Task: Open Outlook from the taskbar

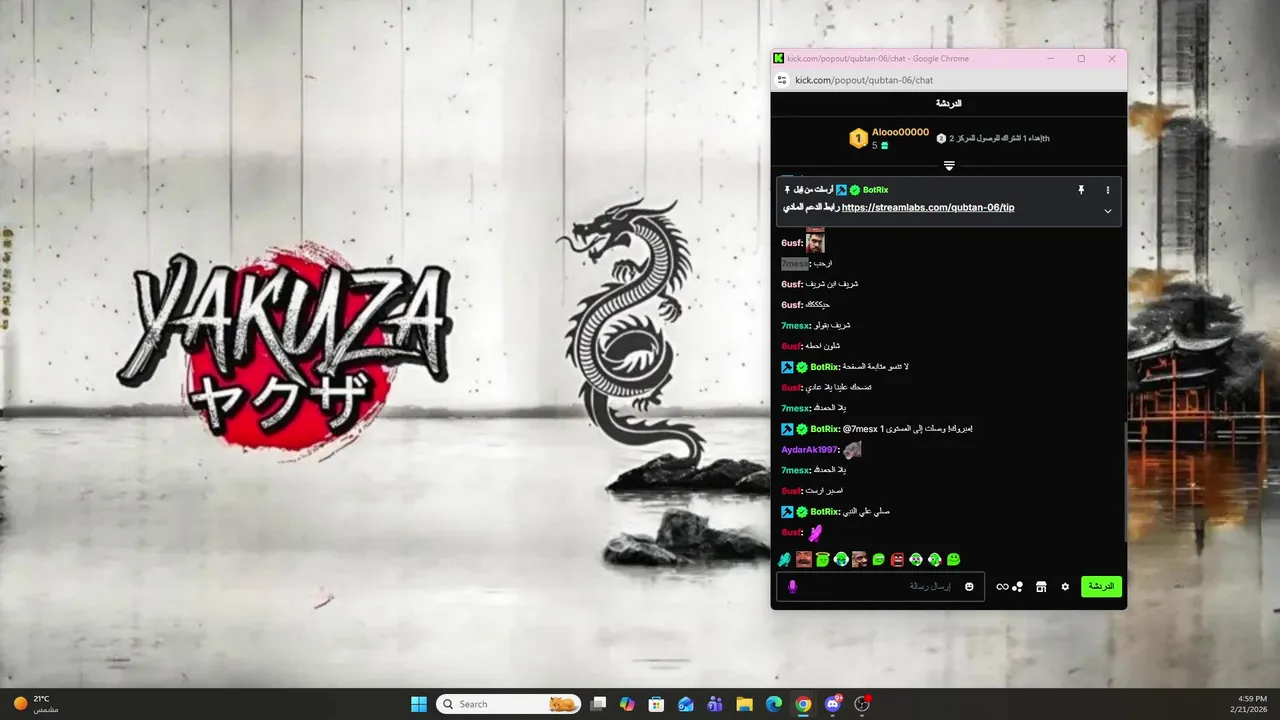Action: click(x=686, y=704)
